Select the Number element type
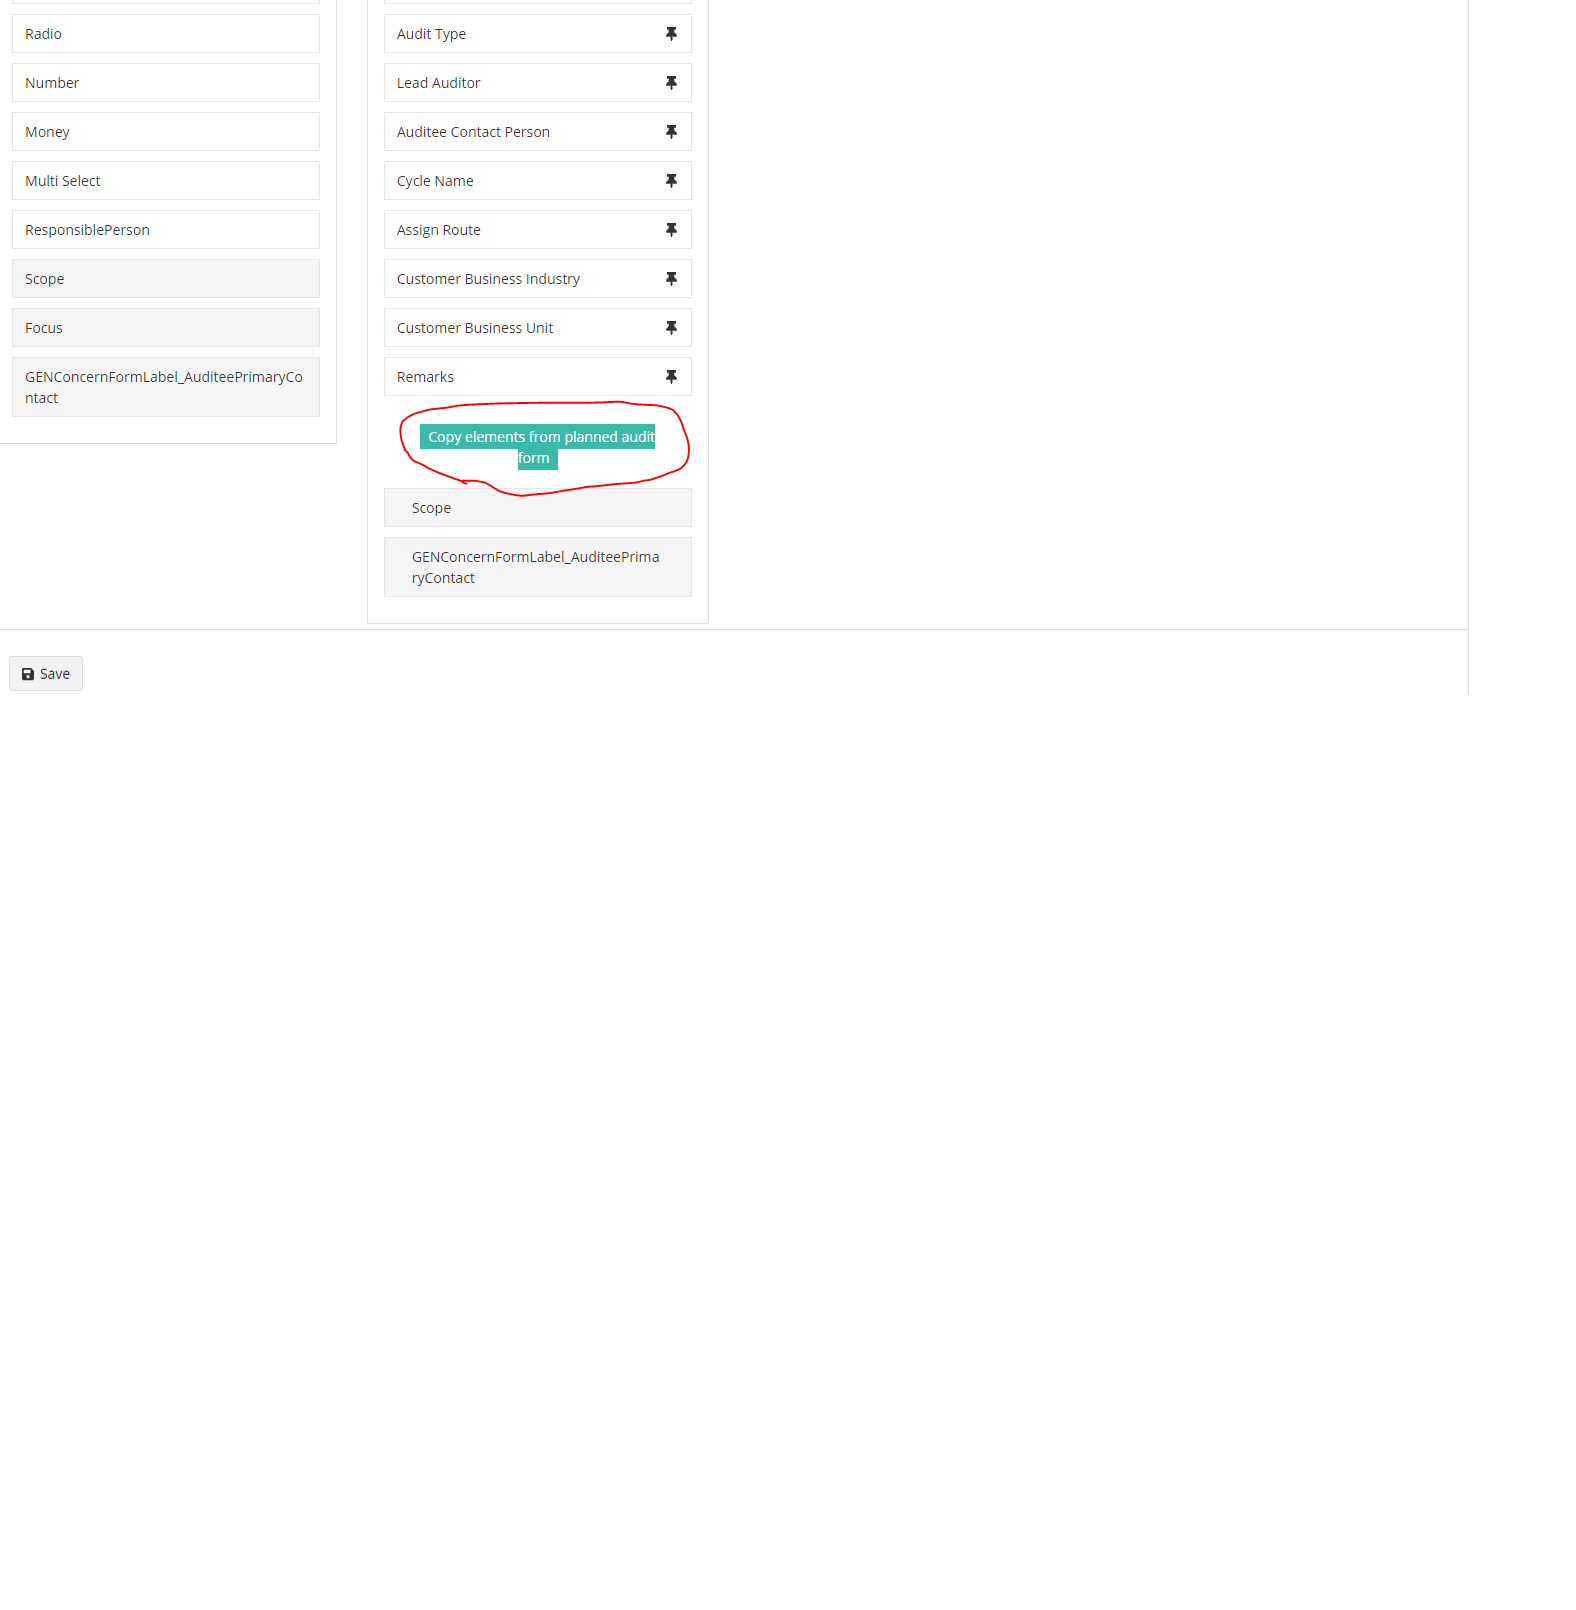 coord(166,83)
